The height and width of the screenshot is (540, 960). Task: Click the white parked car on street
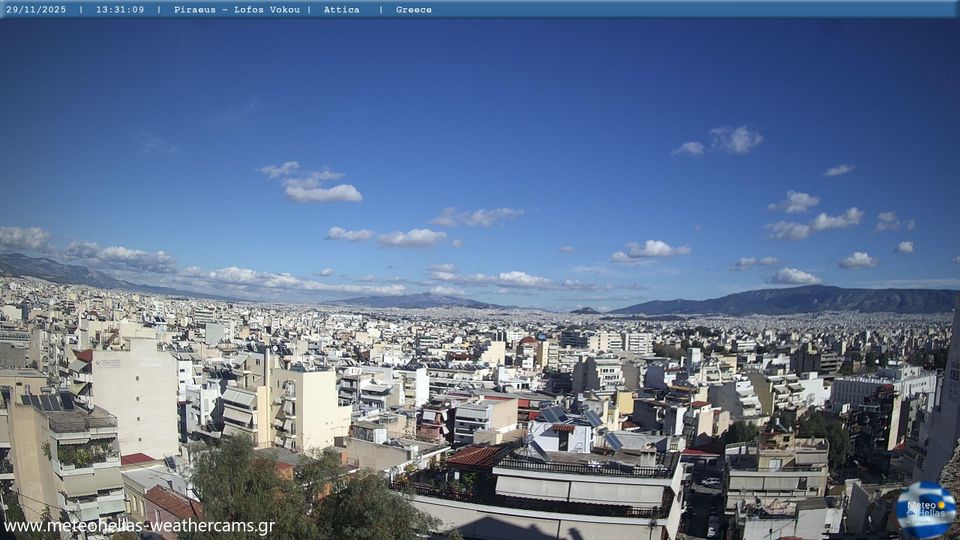(710, 483)
